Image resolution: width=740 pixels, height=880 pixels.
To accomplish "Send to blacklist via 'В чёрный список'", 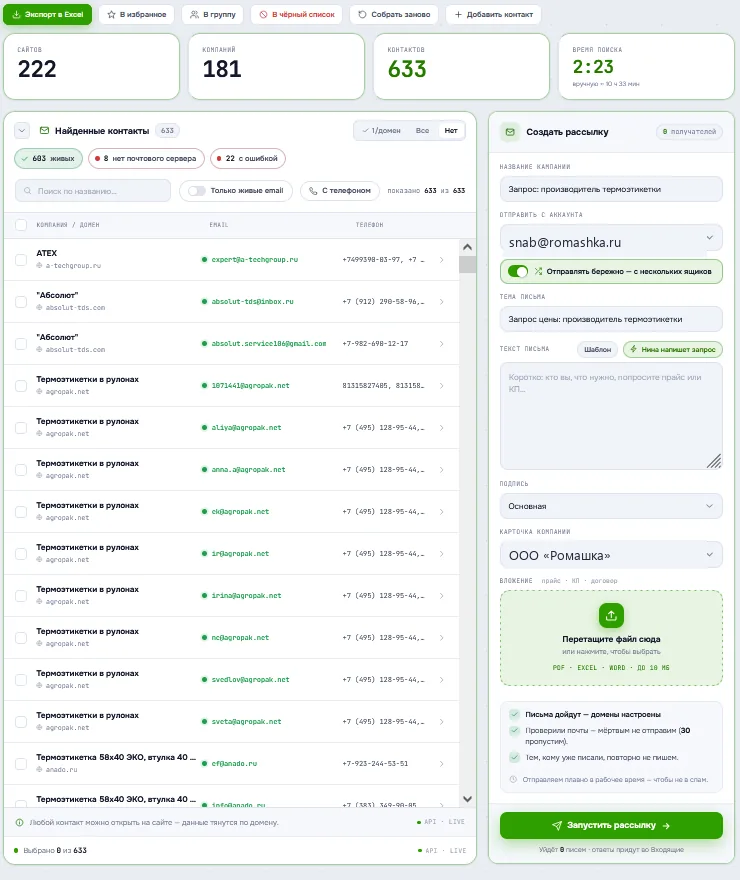I will pos(297,15).
